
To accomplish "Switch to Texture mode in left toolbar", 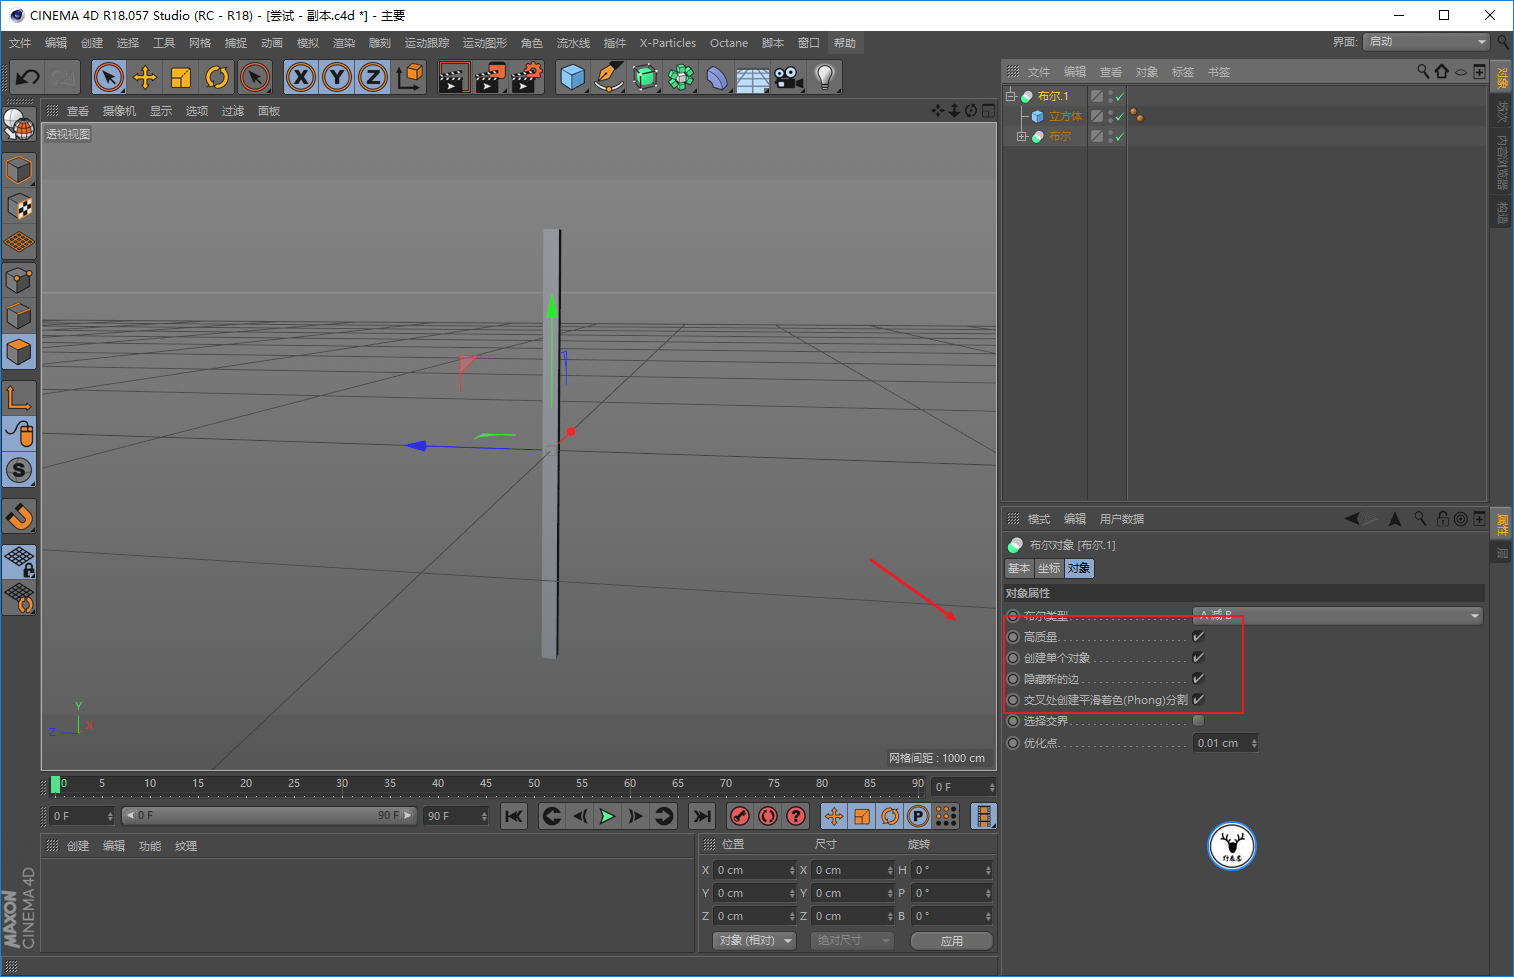I will click(x=19, y=207).
